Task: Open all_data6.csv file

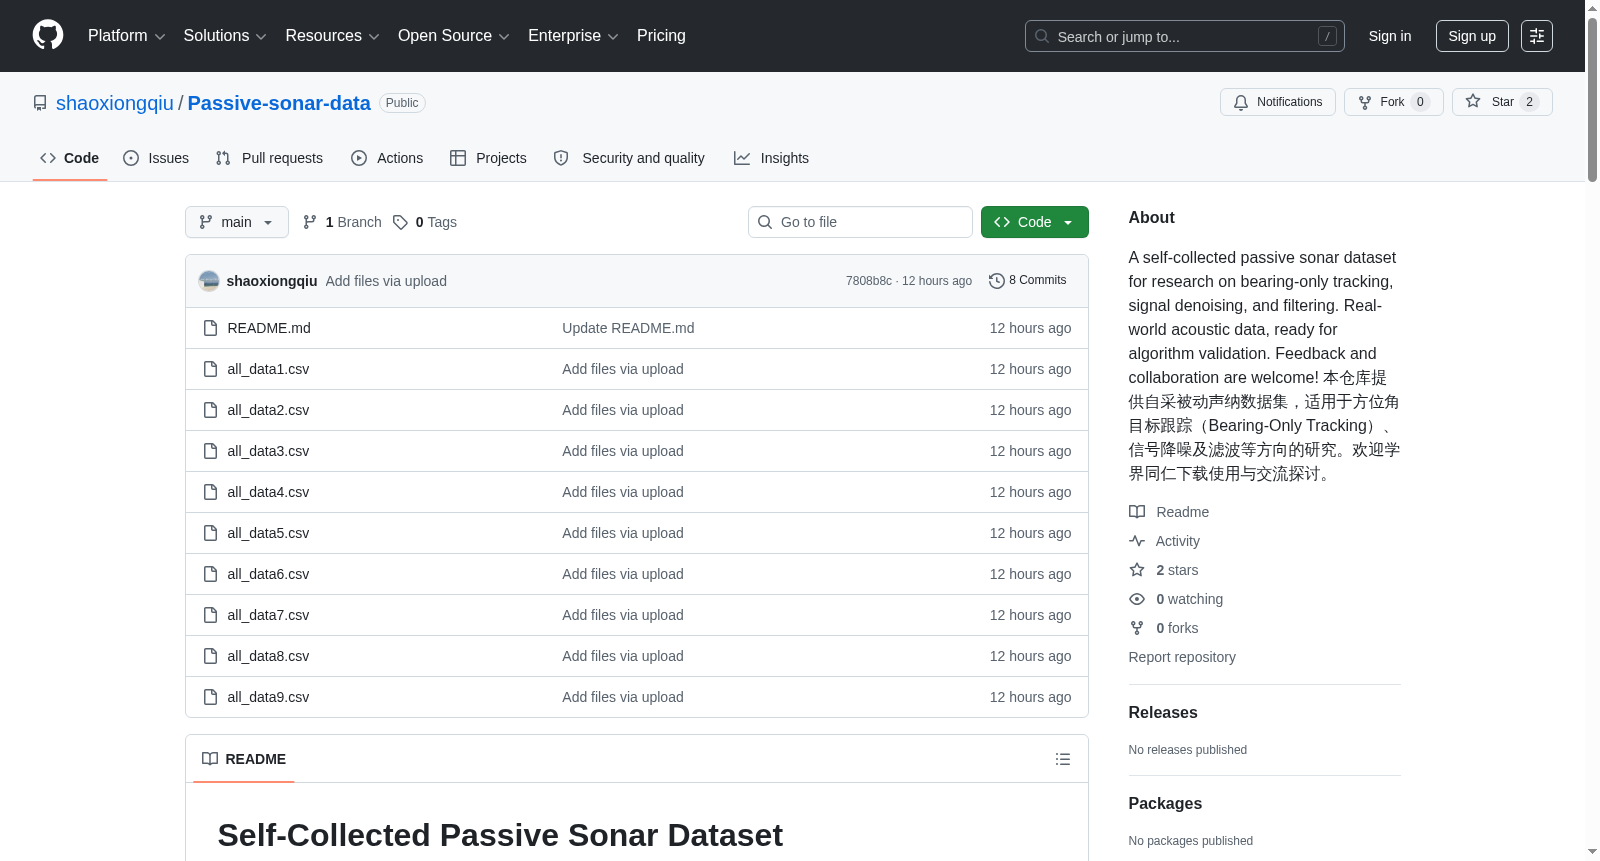Action: 268,574
